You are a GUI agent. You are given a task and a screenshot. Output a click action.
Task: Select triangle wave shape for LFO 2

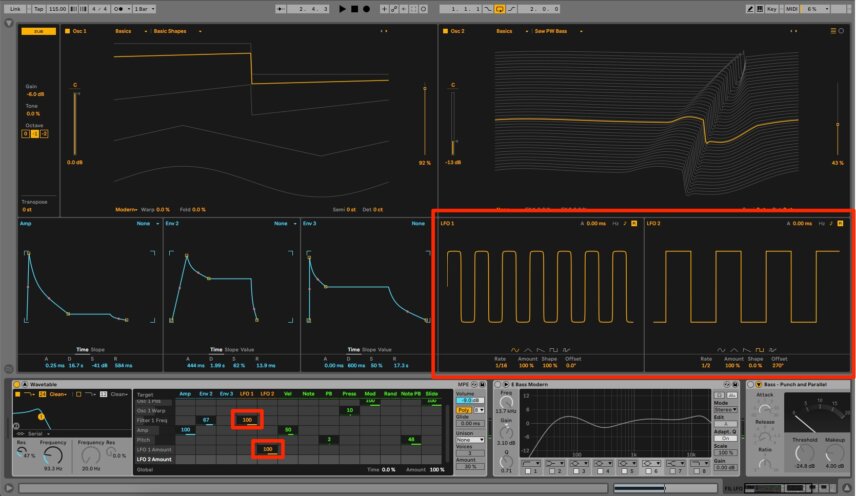(734, 350)
